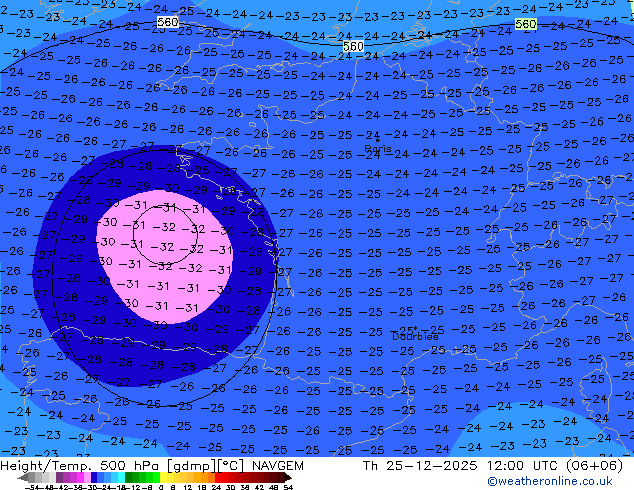Click the "[°C]" unit label in the title

pos(231,466)
